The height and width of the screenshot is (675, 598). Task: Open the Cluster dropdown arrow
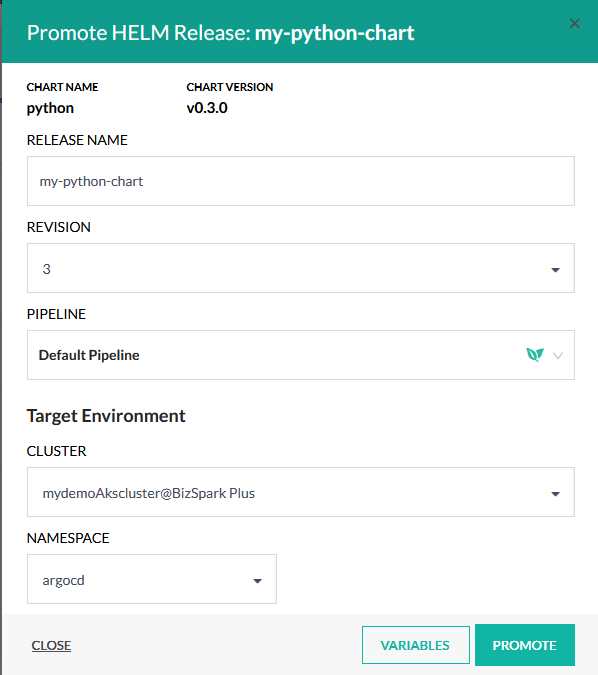[555, 494]
